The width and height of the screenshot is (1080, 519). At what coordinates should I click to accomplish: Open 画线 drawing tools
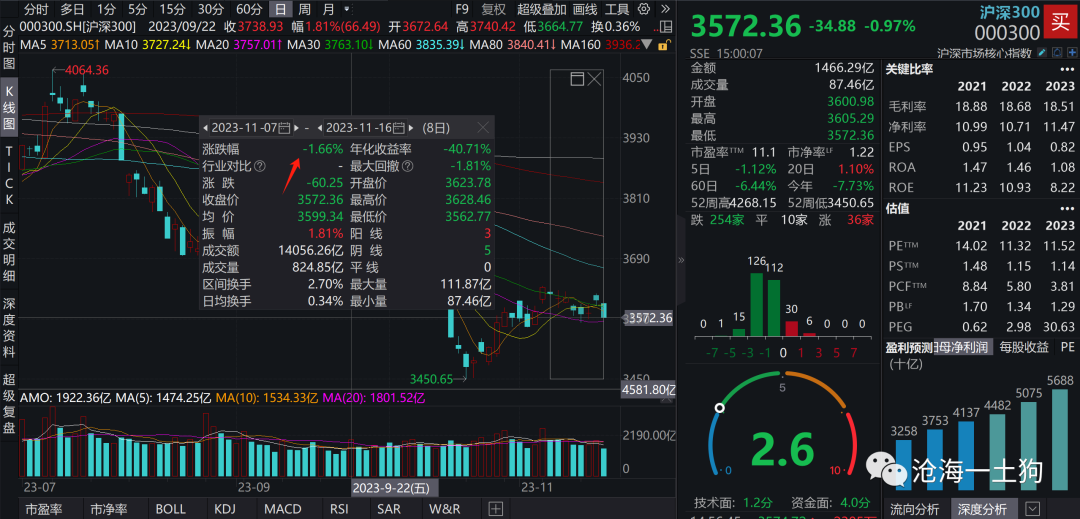(585, 9)
